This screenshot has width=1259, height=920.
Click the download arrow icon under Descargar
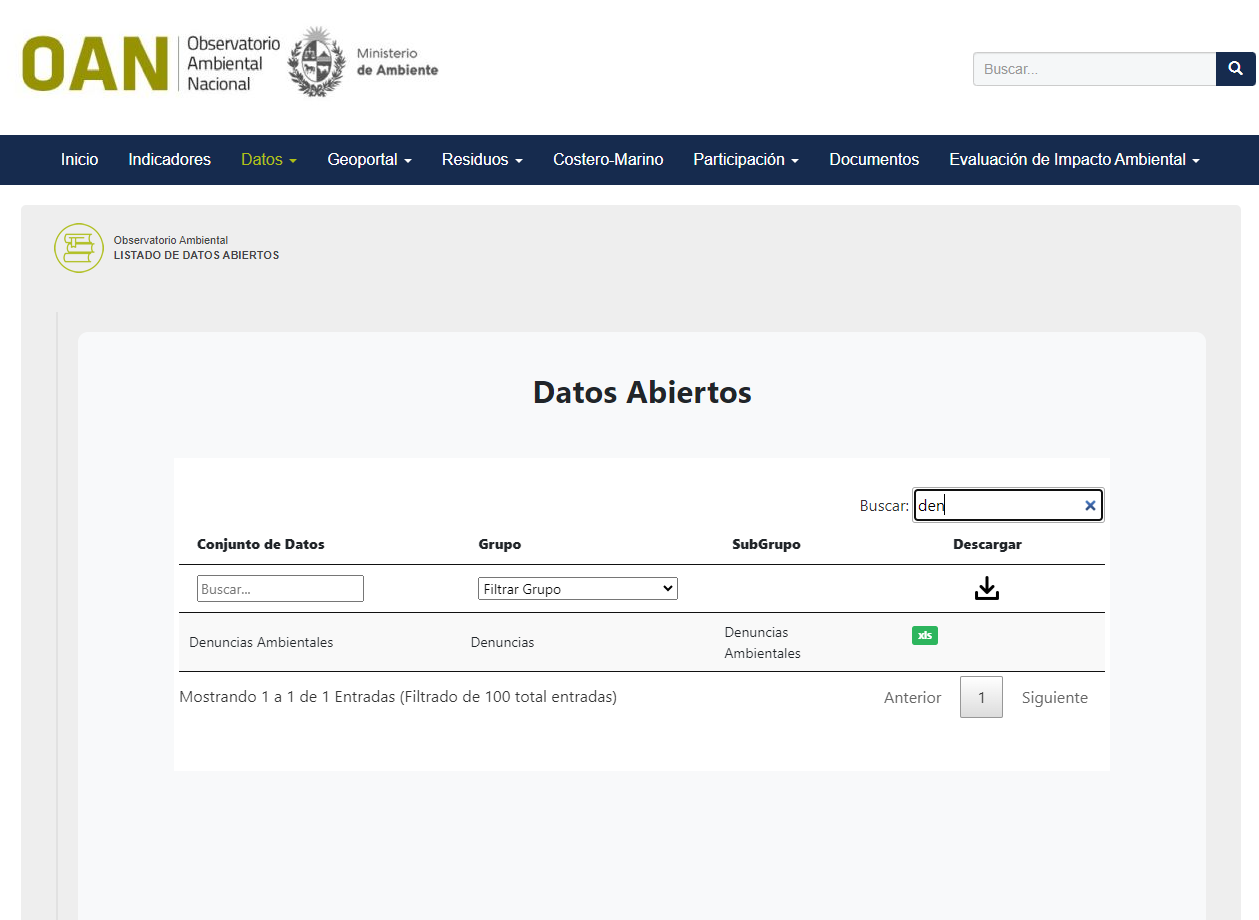coord(987,589)
